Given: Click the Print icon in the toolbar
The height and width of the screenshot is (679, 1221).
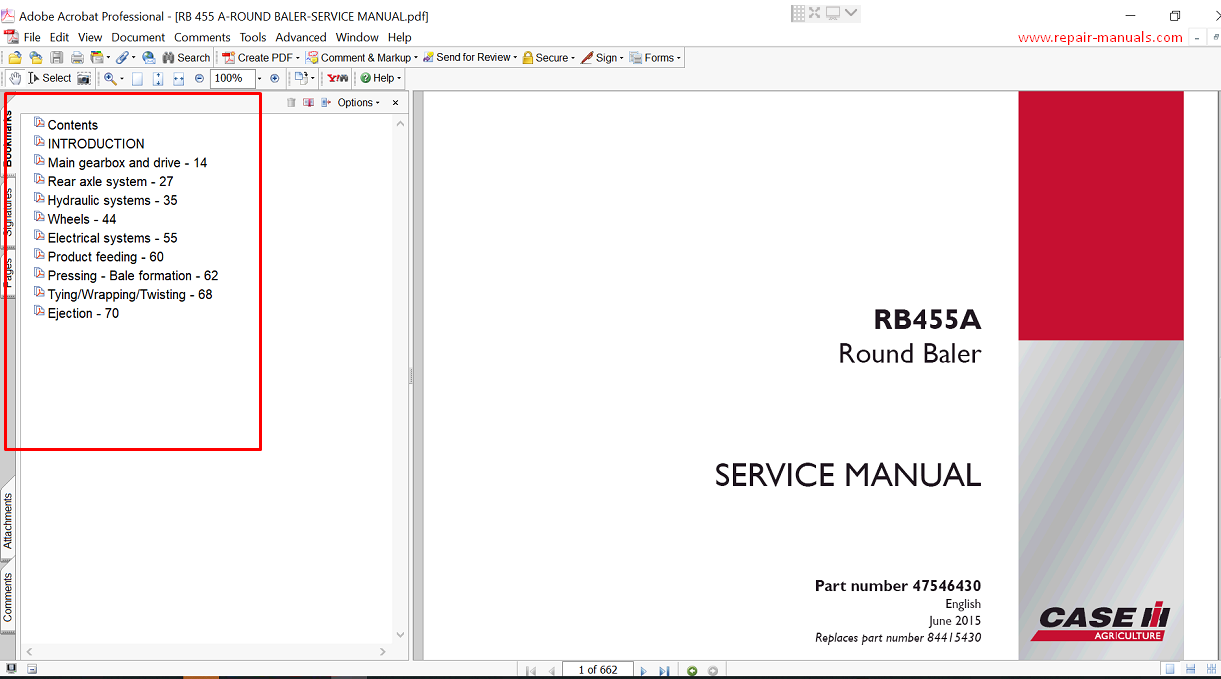Looking at the screenshot, I should coord(77,58).
